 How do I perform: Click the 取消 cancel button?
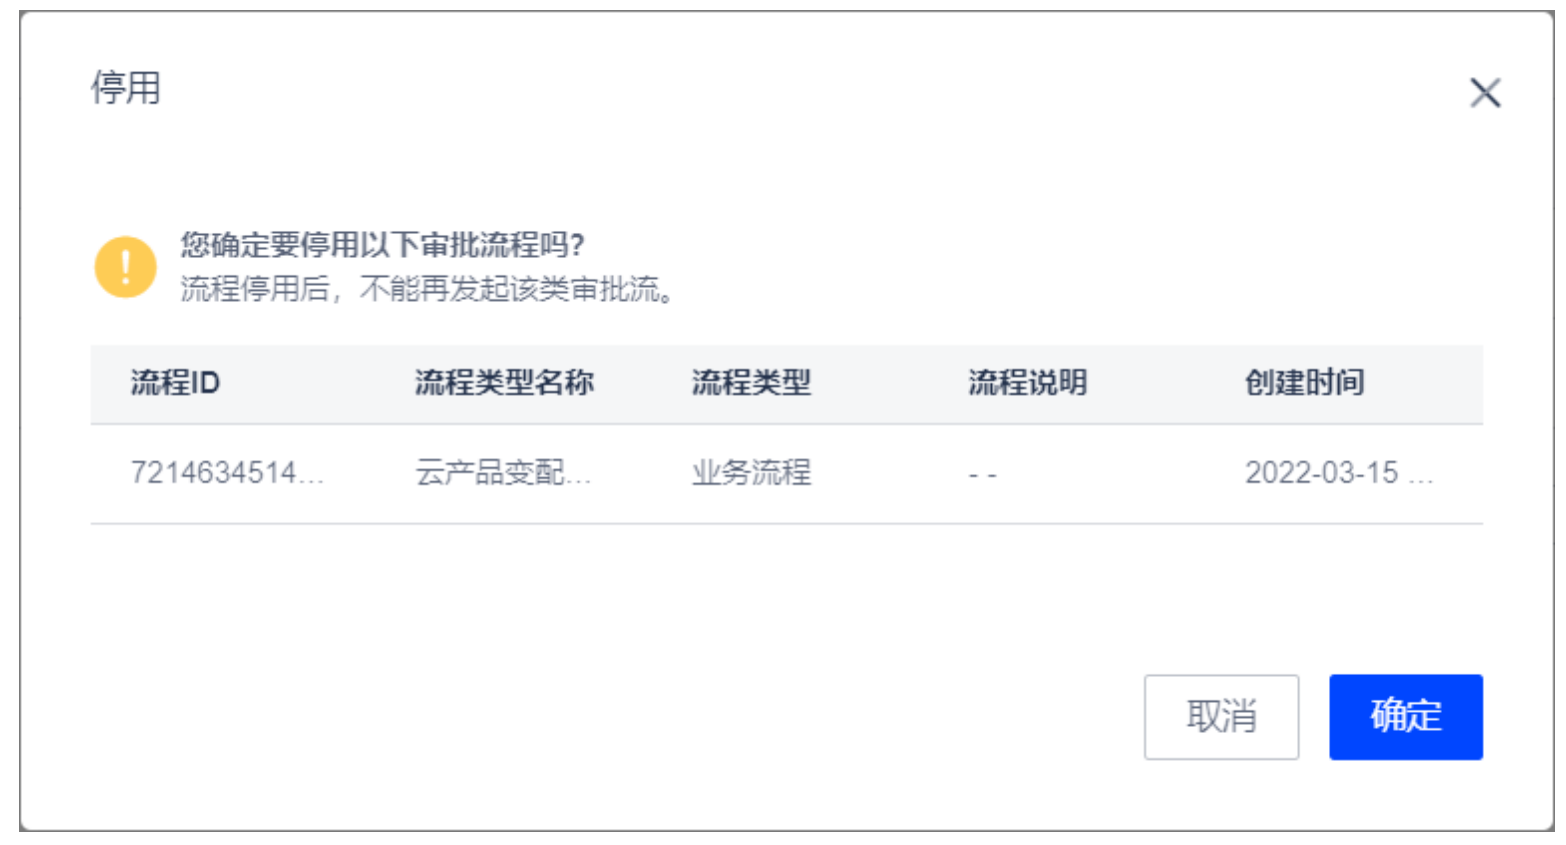pos(1221,716)
